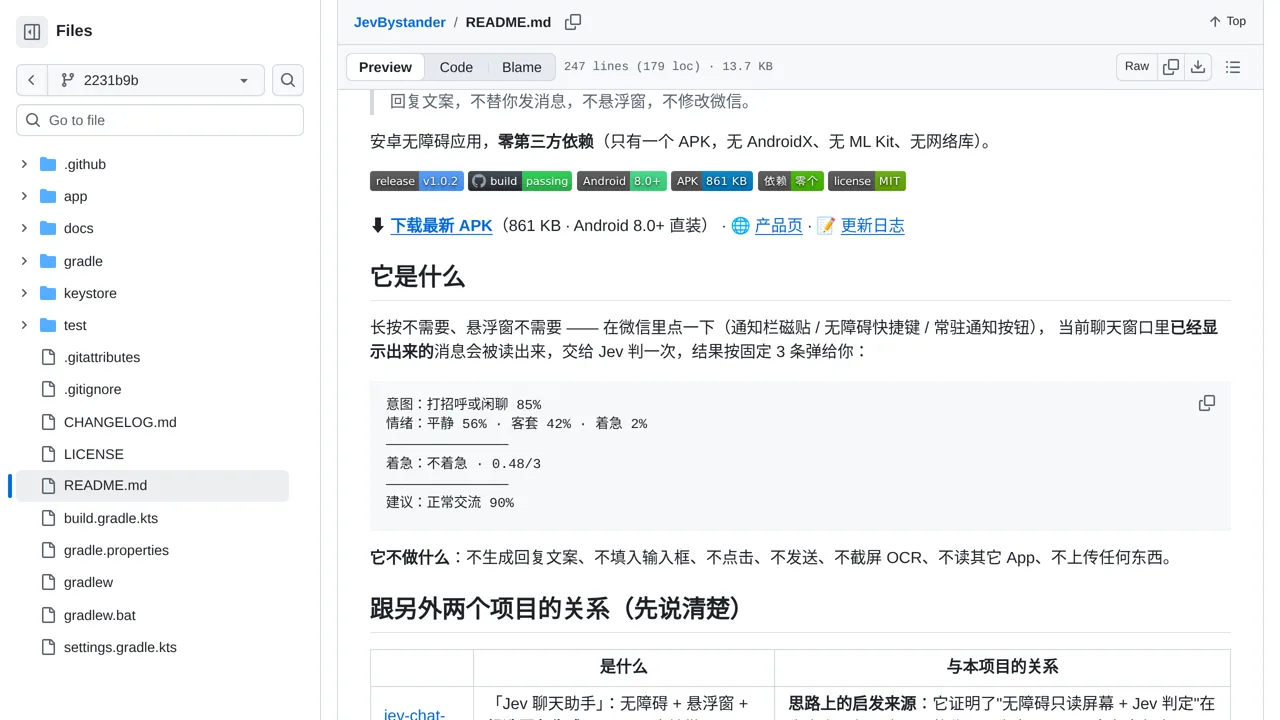The width and height of the screenshot is (1280, 720).
Task: Click the 与本项目的关系 table header
Action: 1002,667
